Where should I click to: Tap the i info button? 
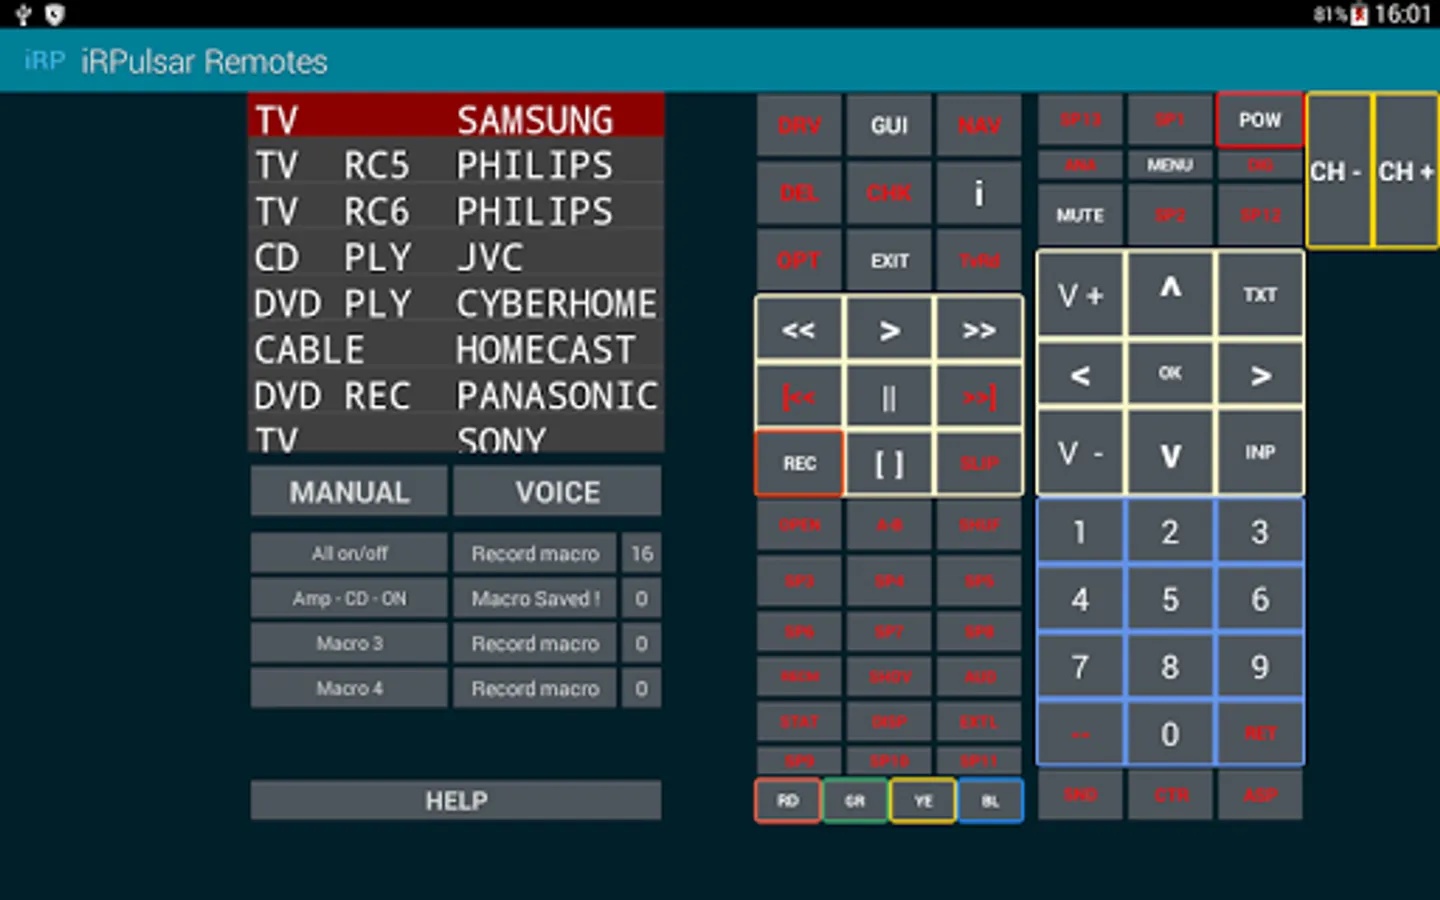(979, 193)
